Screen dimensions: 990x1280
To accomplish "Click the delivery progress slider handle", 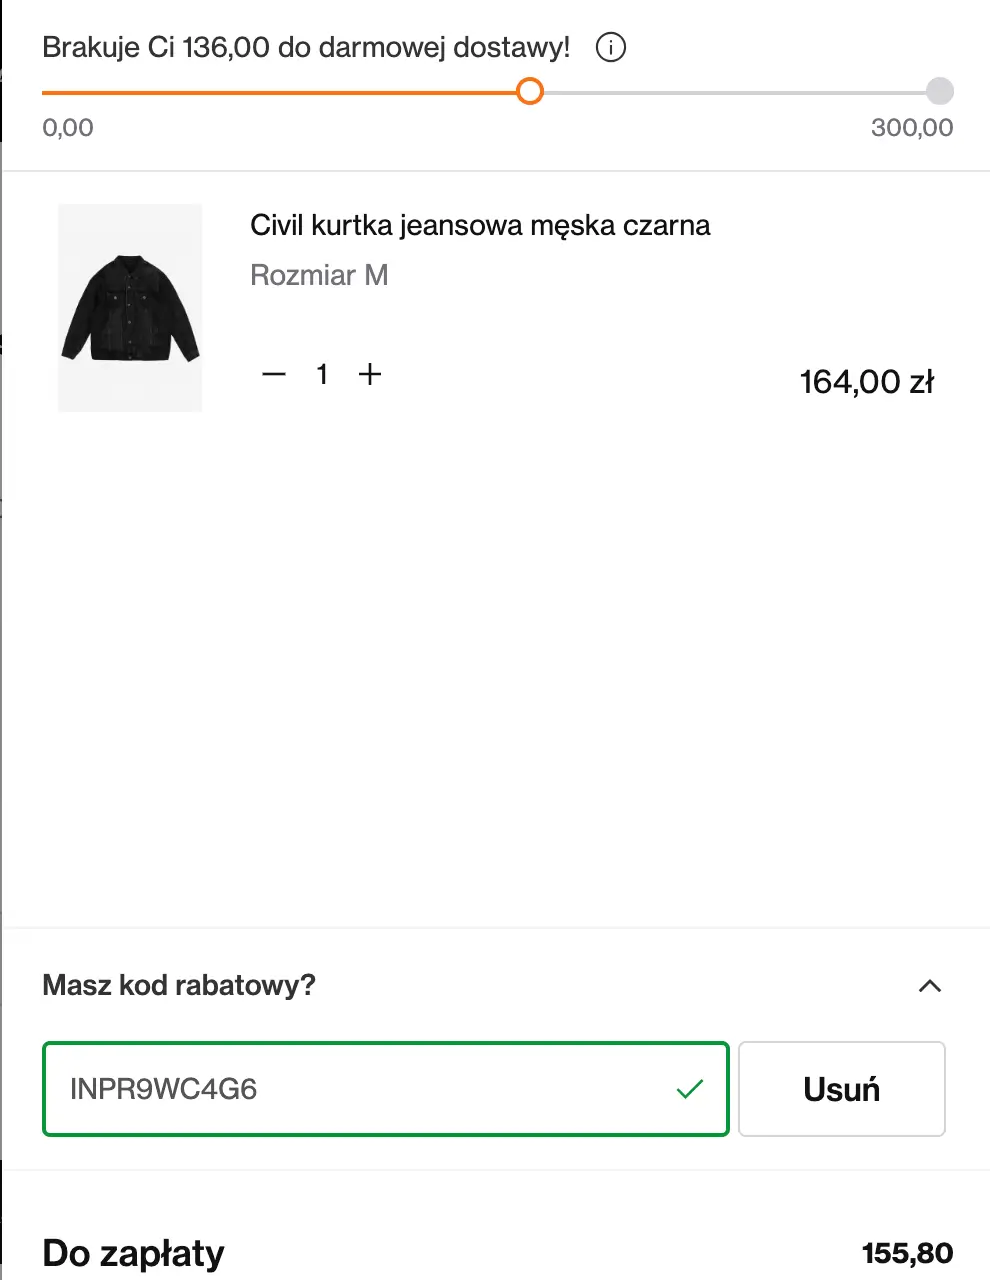I will click(530, 91).
